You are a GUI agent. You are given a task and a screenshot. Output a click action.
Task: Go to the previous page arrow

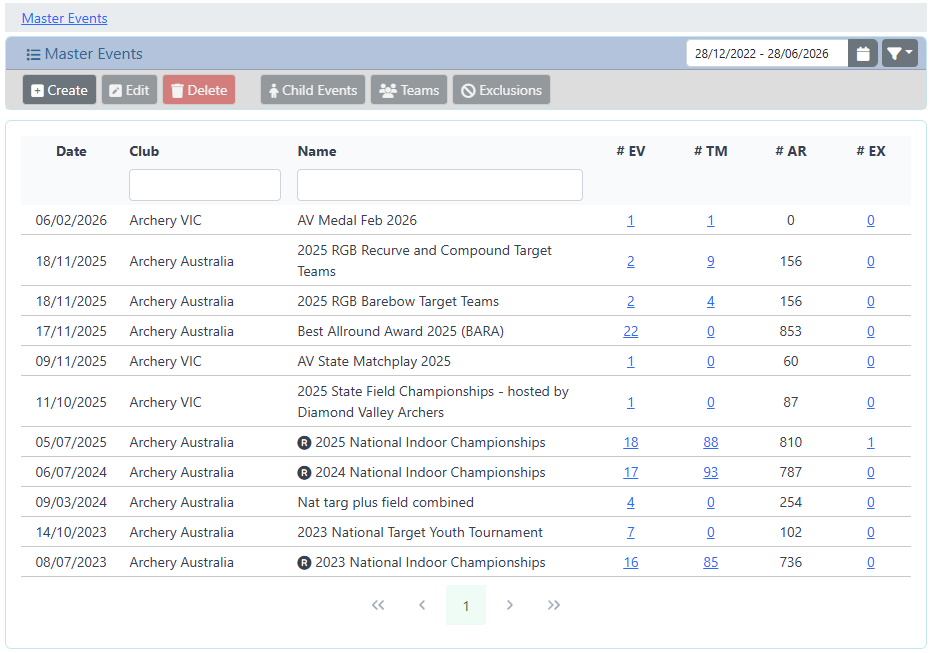click(422, 605)
